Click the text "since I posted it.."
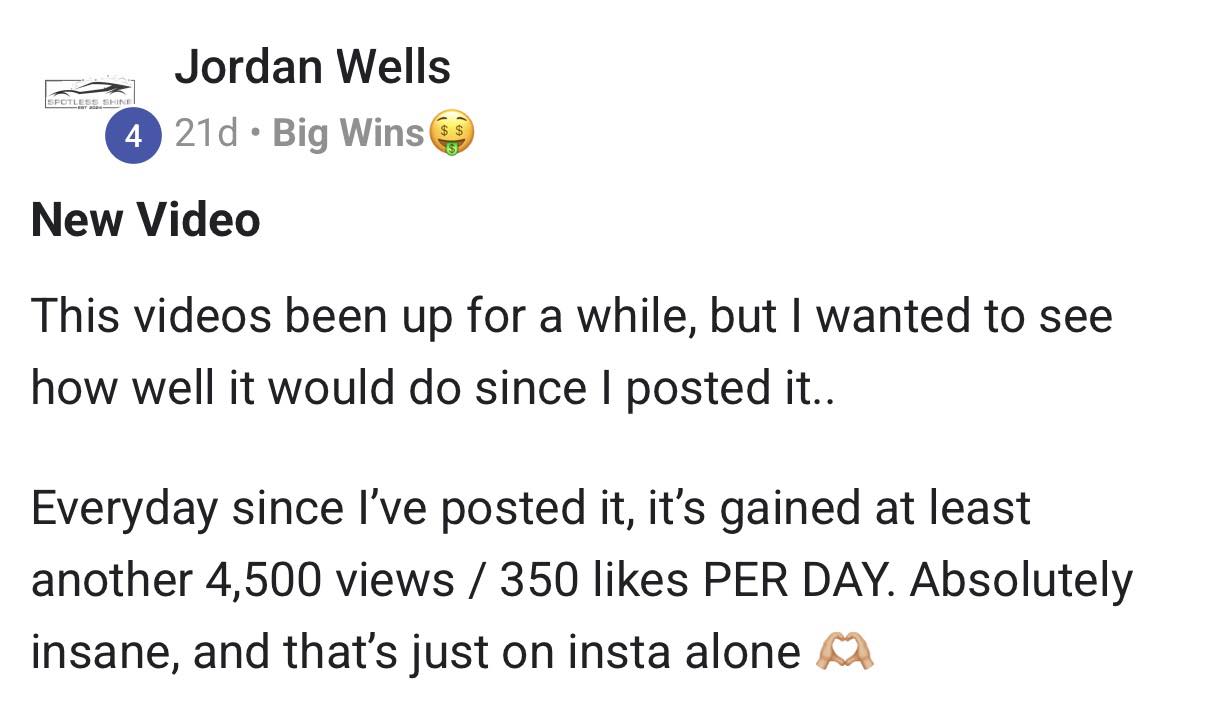The height and width of the screenshot is (713, 1206). (655, 389)
